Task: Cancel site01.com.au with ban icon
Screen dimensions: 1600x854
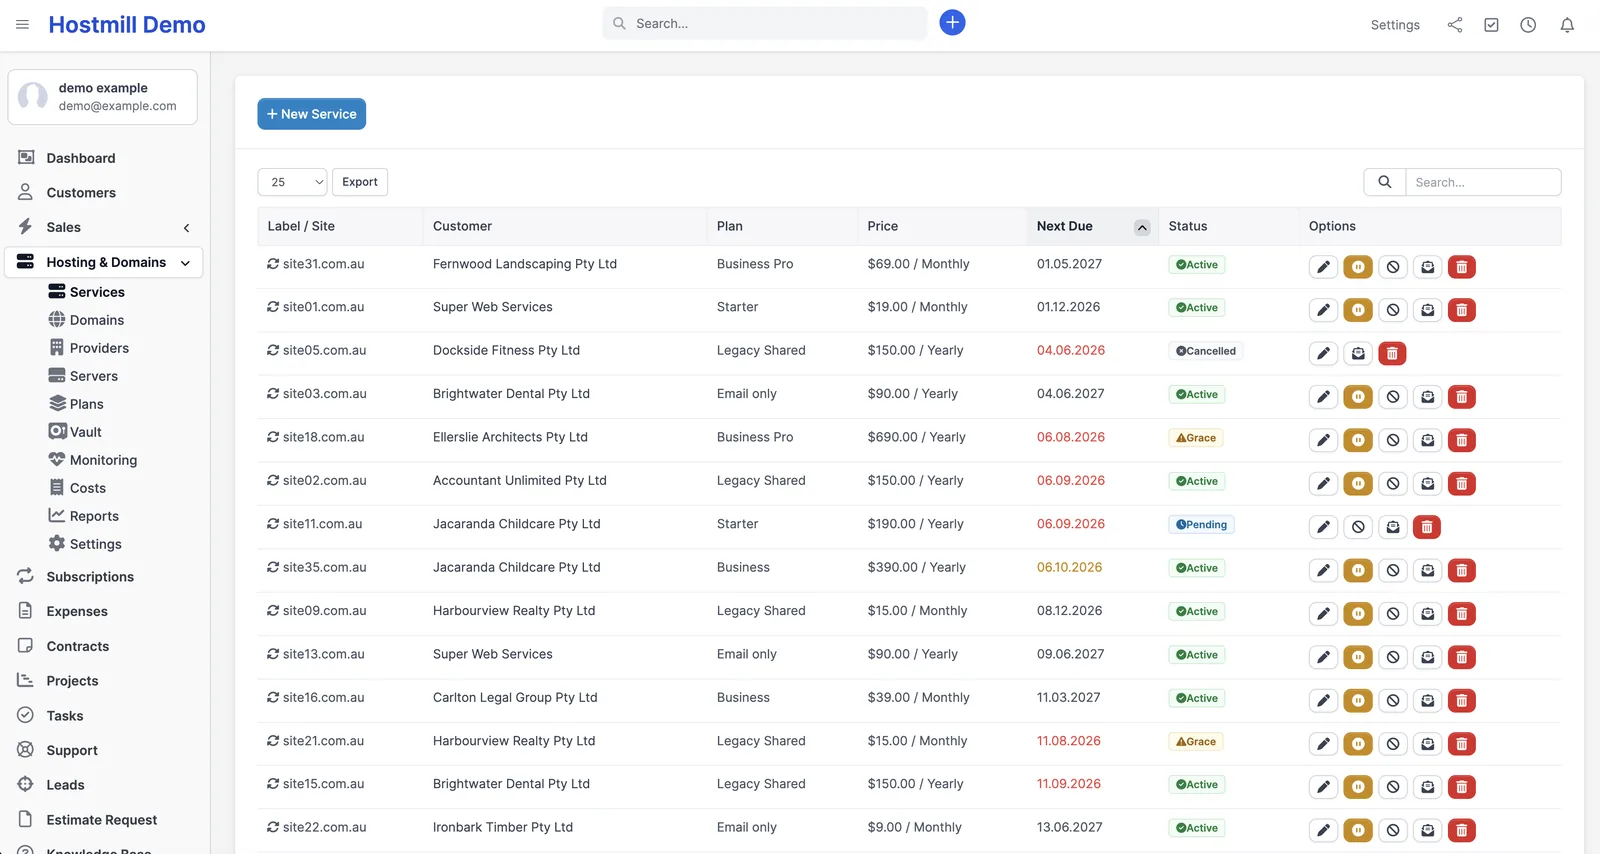Action: [x=1393, y=310]
